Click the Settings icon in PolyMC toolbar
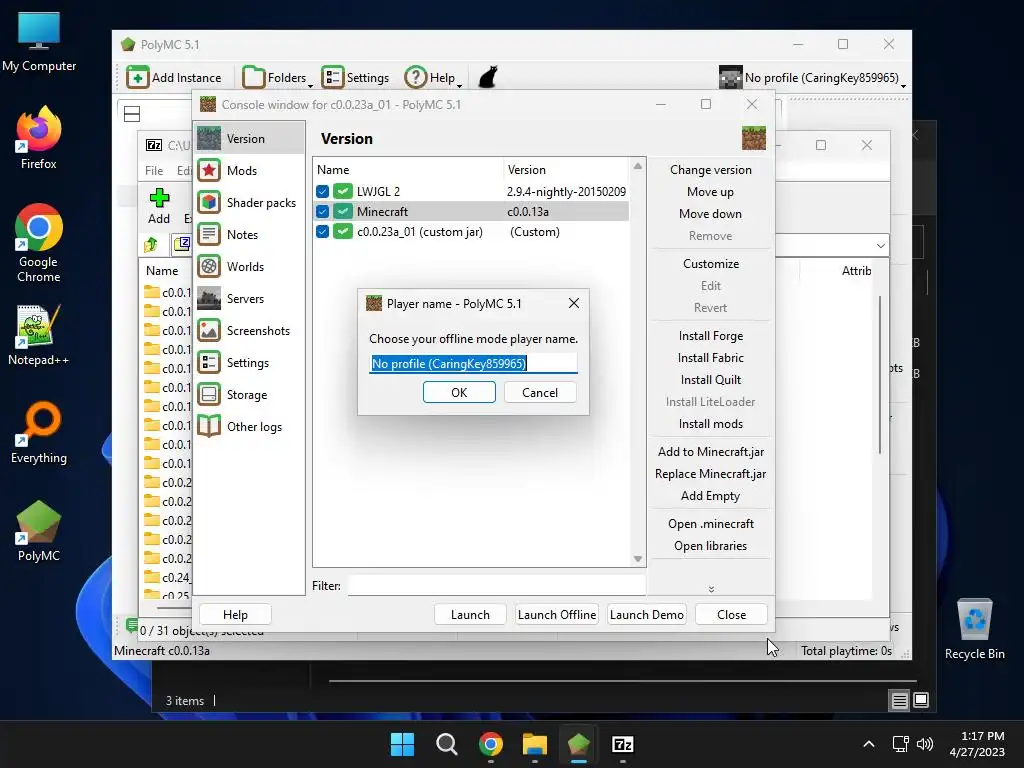 click(x=332, y=77)
